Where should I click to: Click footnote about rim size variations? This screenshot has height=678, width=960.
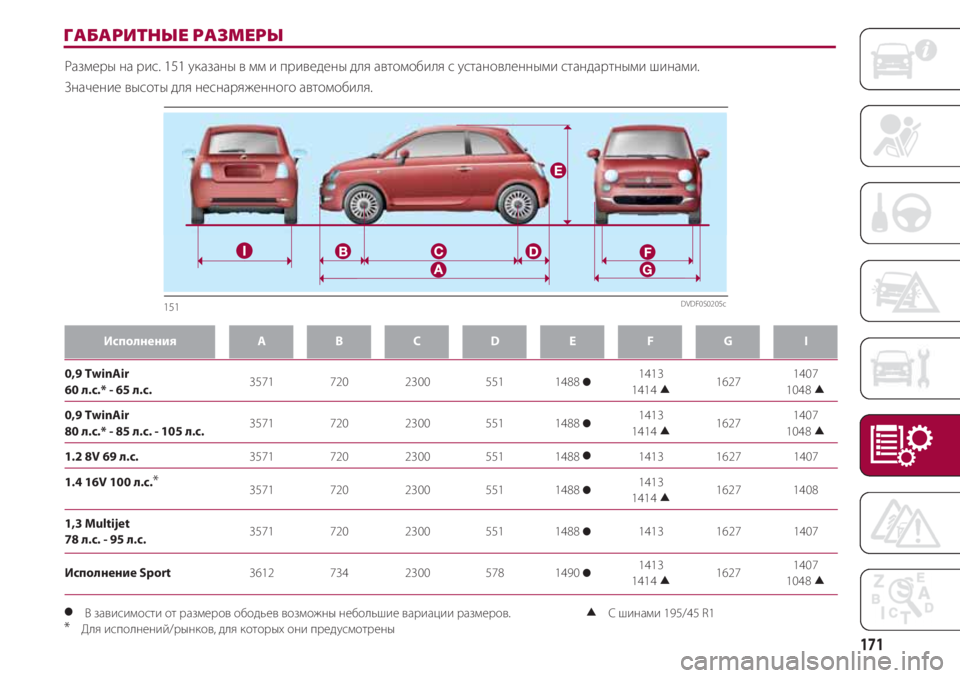(x=297, y=612)
